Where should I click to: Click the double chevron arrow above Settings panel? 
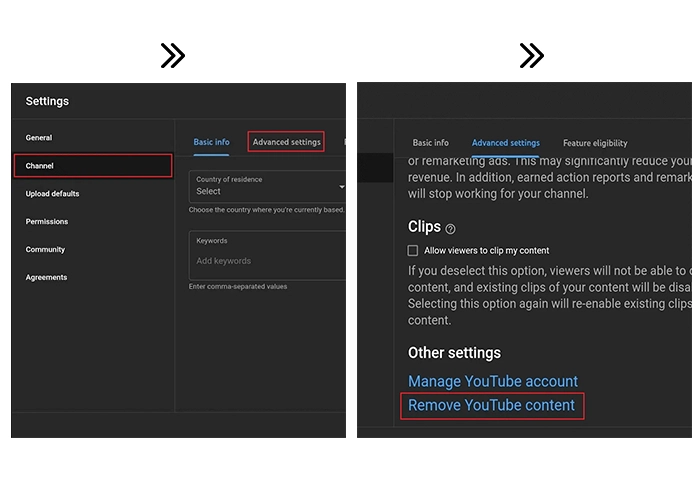pos(172,56)
